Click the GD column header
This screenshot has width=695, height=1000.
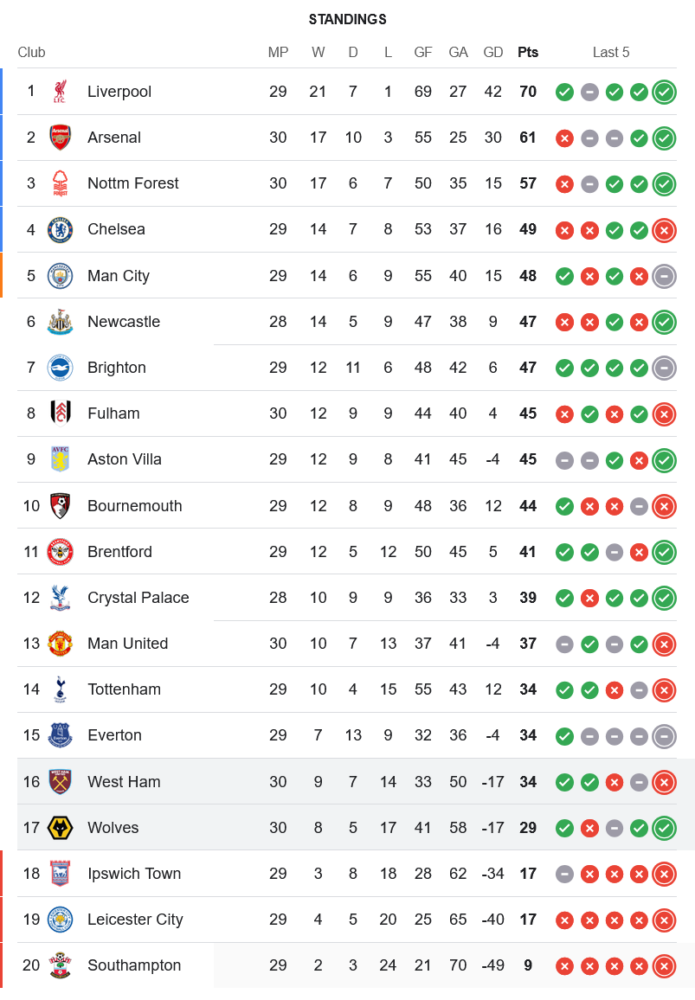(x=493, y=52)
